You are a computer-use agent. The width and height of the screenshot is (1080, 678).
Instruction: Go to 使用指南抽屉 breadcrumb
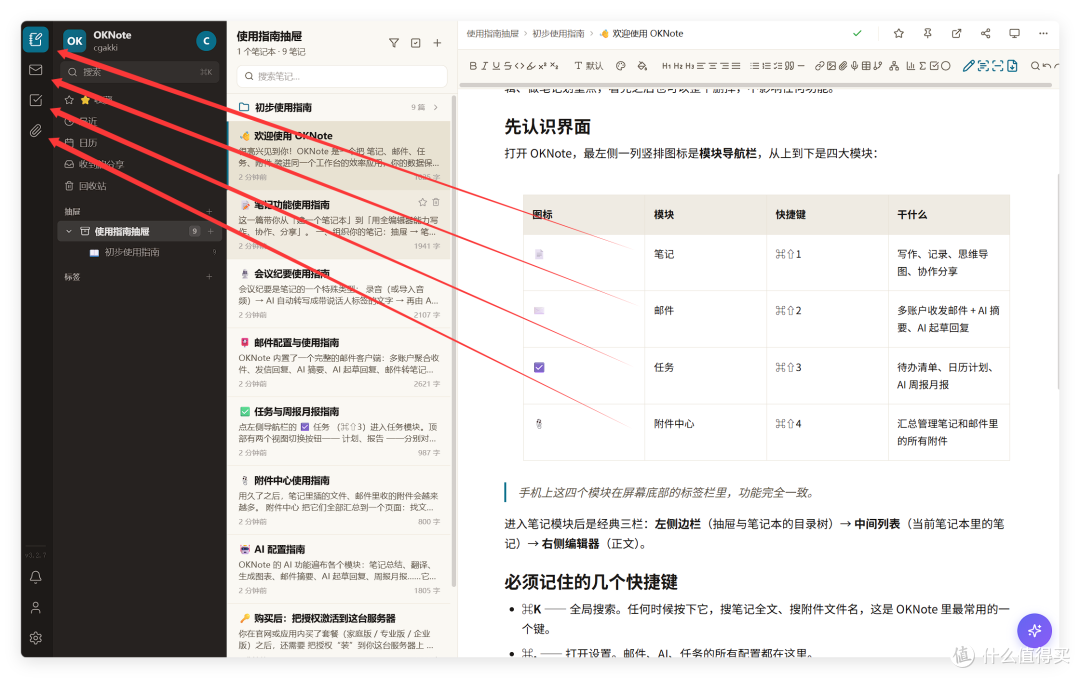click(492, 33)
